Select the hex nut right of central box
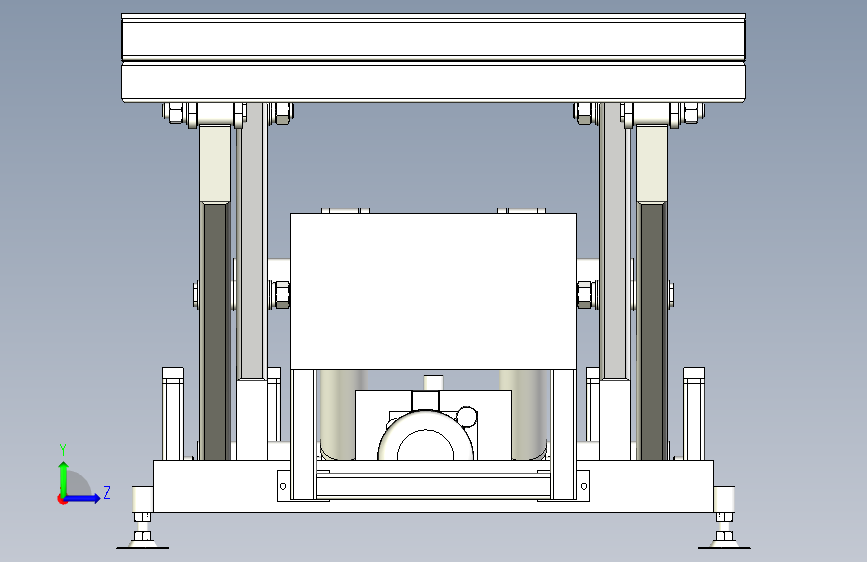Viewport: 867px width, 562px height. [x=585, y=294]
